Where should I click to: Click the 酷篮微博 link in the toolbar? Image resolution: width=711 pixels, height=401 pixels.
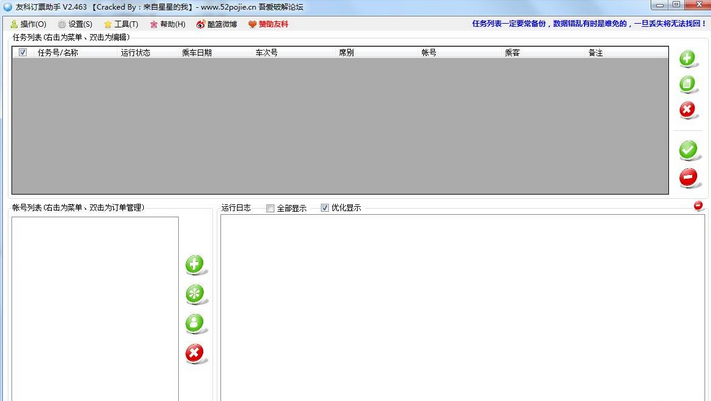tap(216, 24)
